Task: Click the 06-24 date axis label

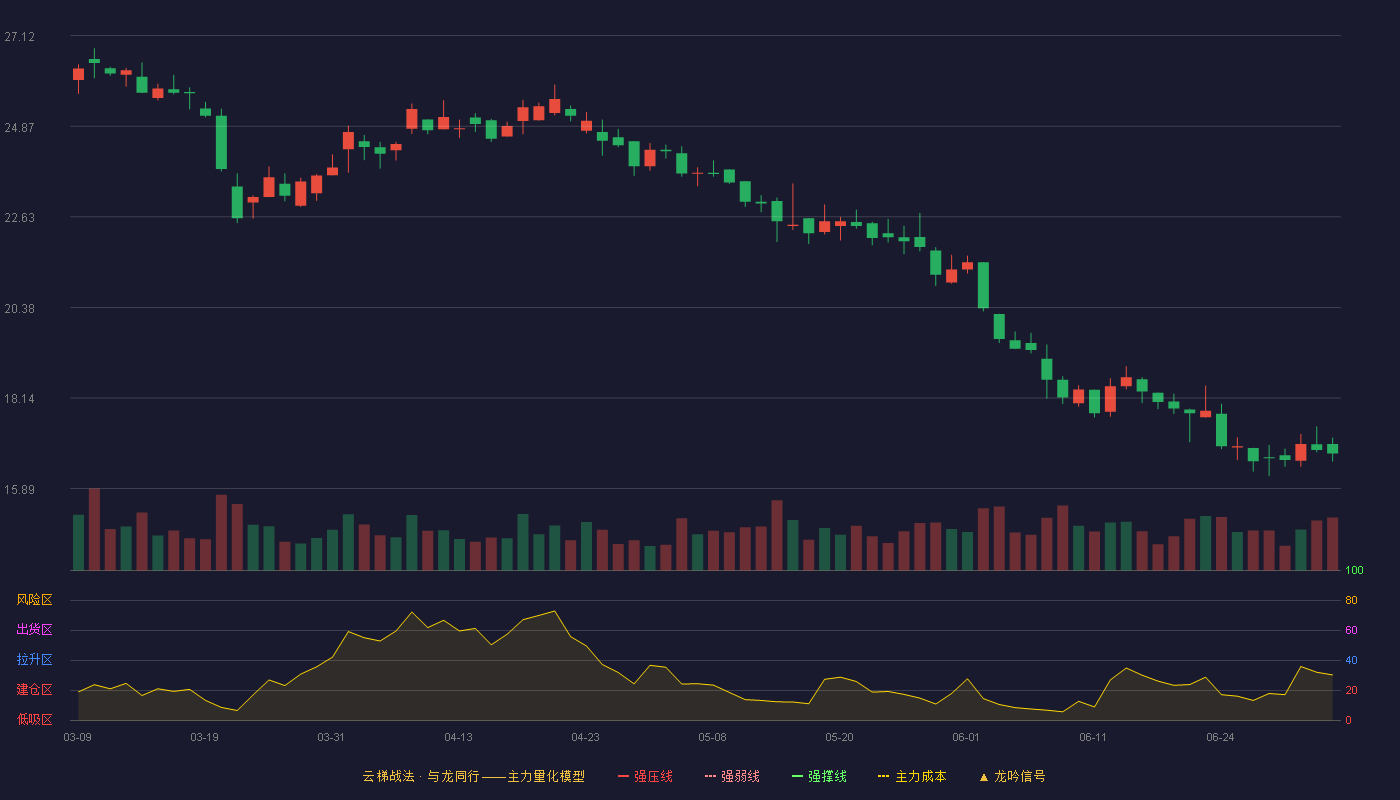Action: pyautogui.click(x=1220, y=737)
